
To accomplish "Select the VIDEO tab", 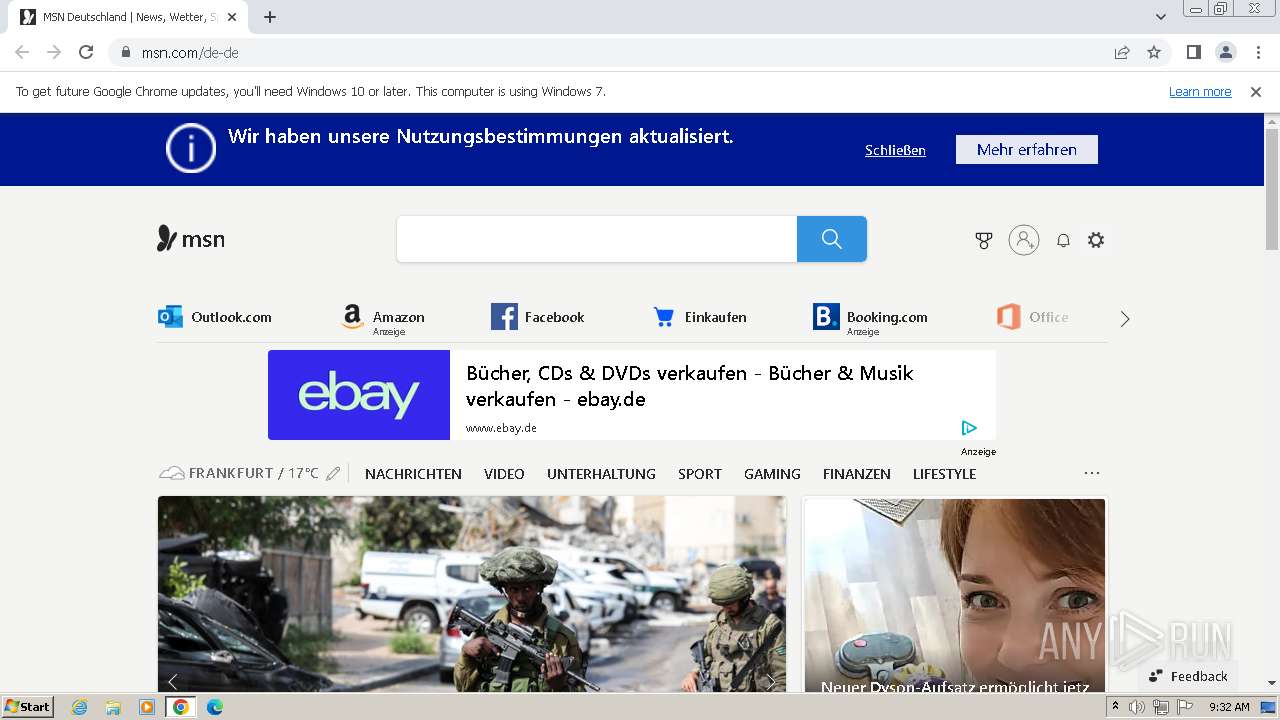I will coord(504,474).
